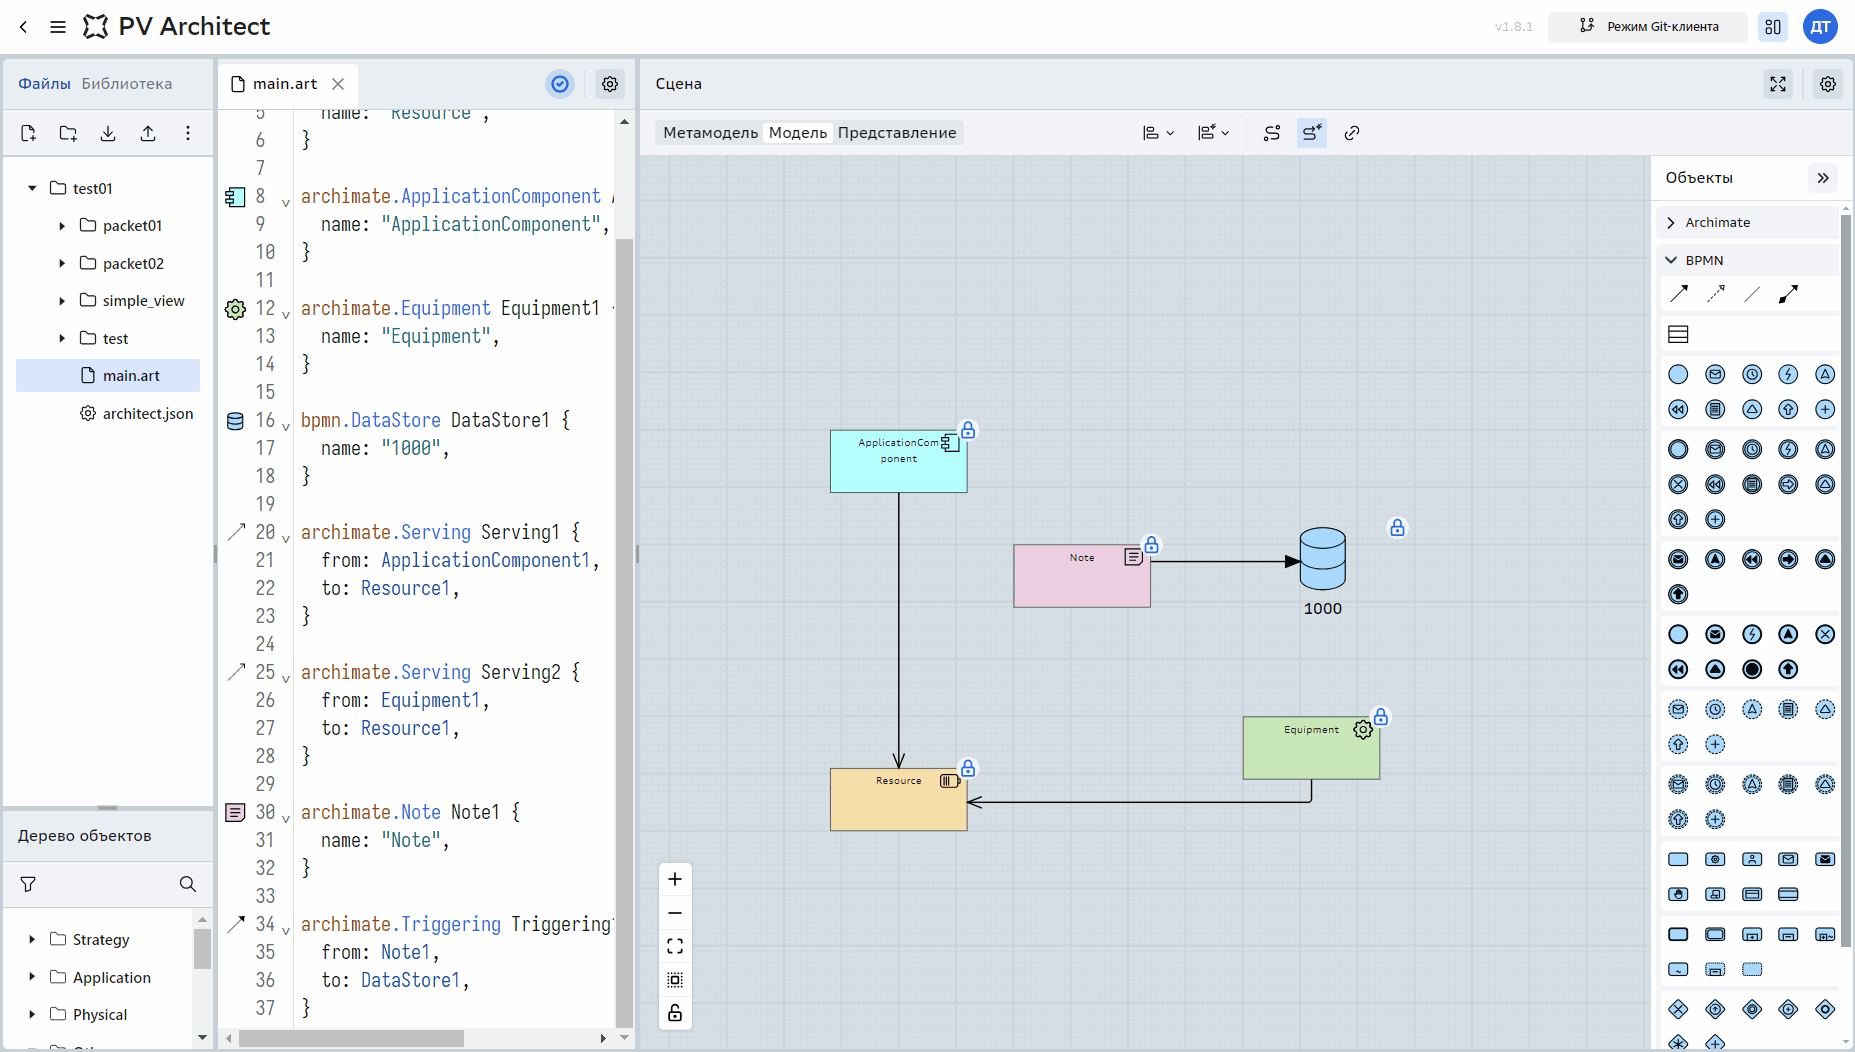Expand the Strategy group in object tree

[x=32, y=939]
